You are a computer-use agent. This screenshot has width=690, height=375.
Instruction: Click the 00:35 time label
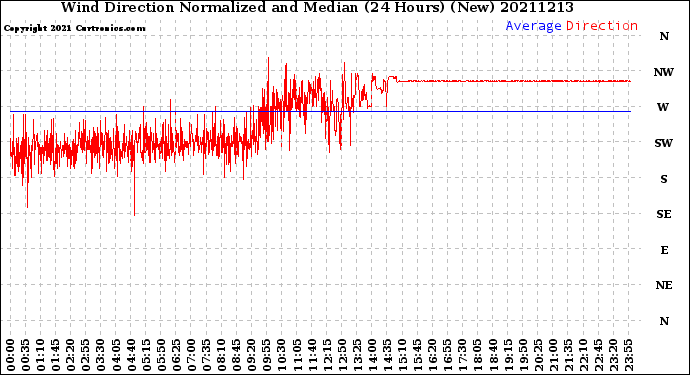pos(26,355)
